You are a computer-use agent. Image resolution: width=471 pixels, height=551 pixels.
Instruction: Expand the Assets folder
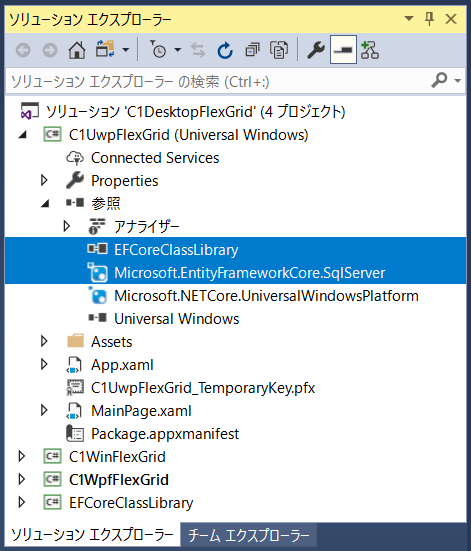[44, 341]
